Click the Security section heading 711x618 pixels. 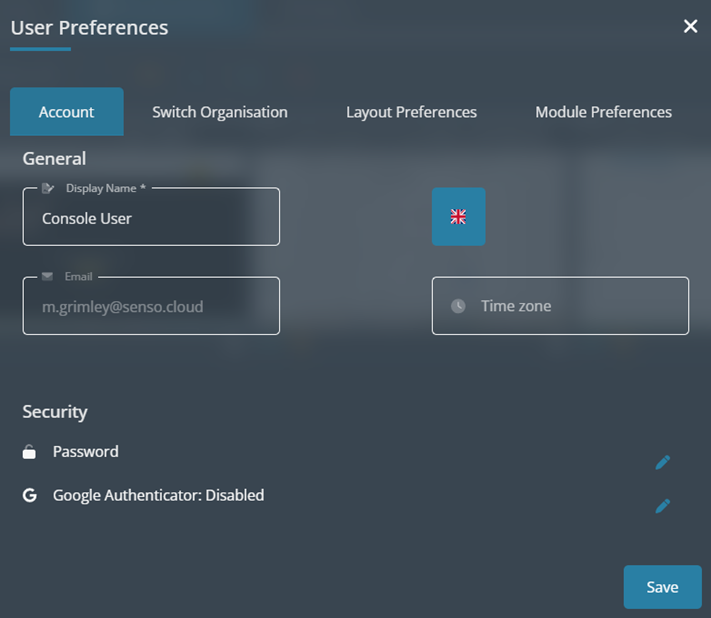[55, 412]
